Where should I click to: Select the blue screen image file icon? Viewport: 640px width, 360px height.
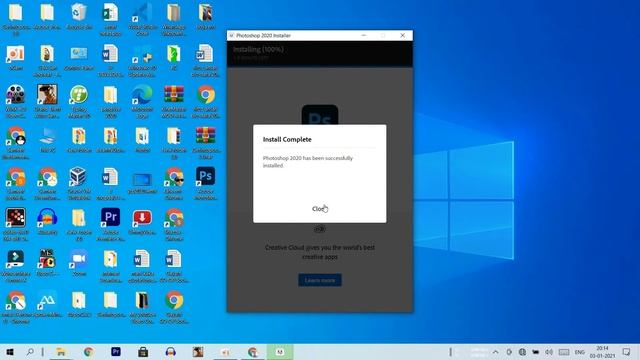(x=142, y=182)
